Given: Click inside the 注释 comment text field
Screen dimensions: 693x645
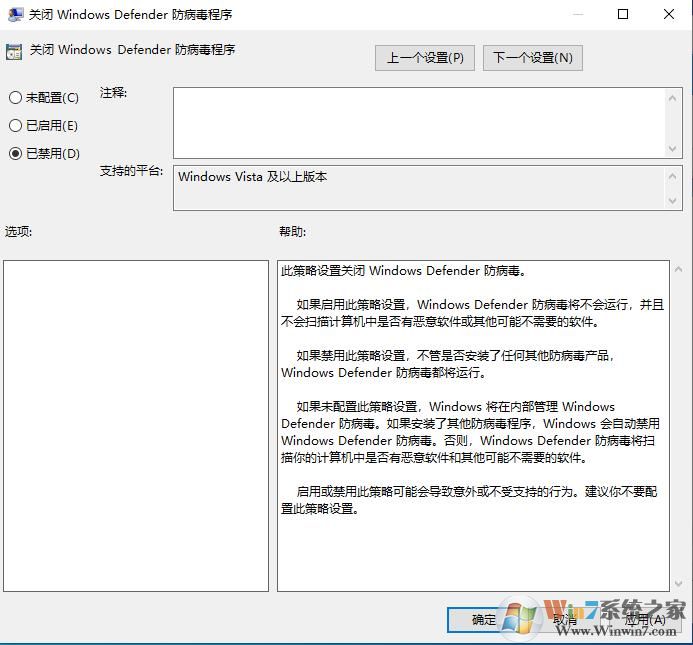Looking at the screenshot, I should coord(419,123).
